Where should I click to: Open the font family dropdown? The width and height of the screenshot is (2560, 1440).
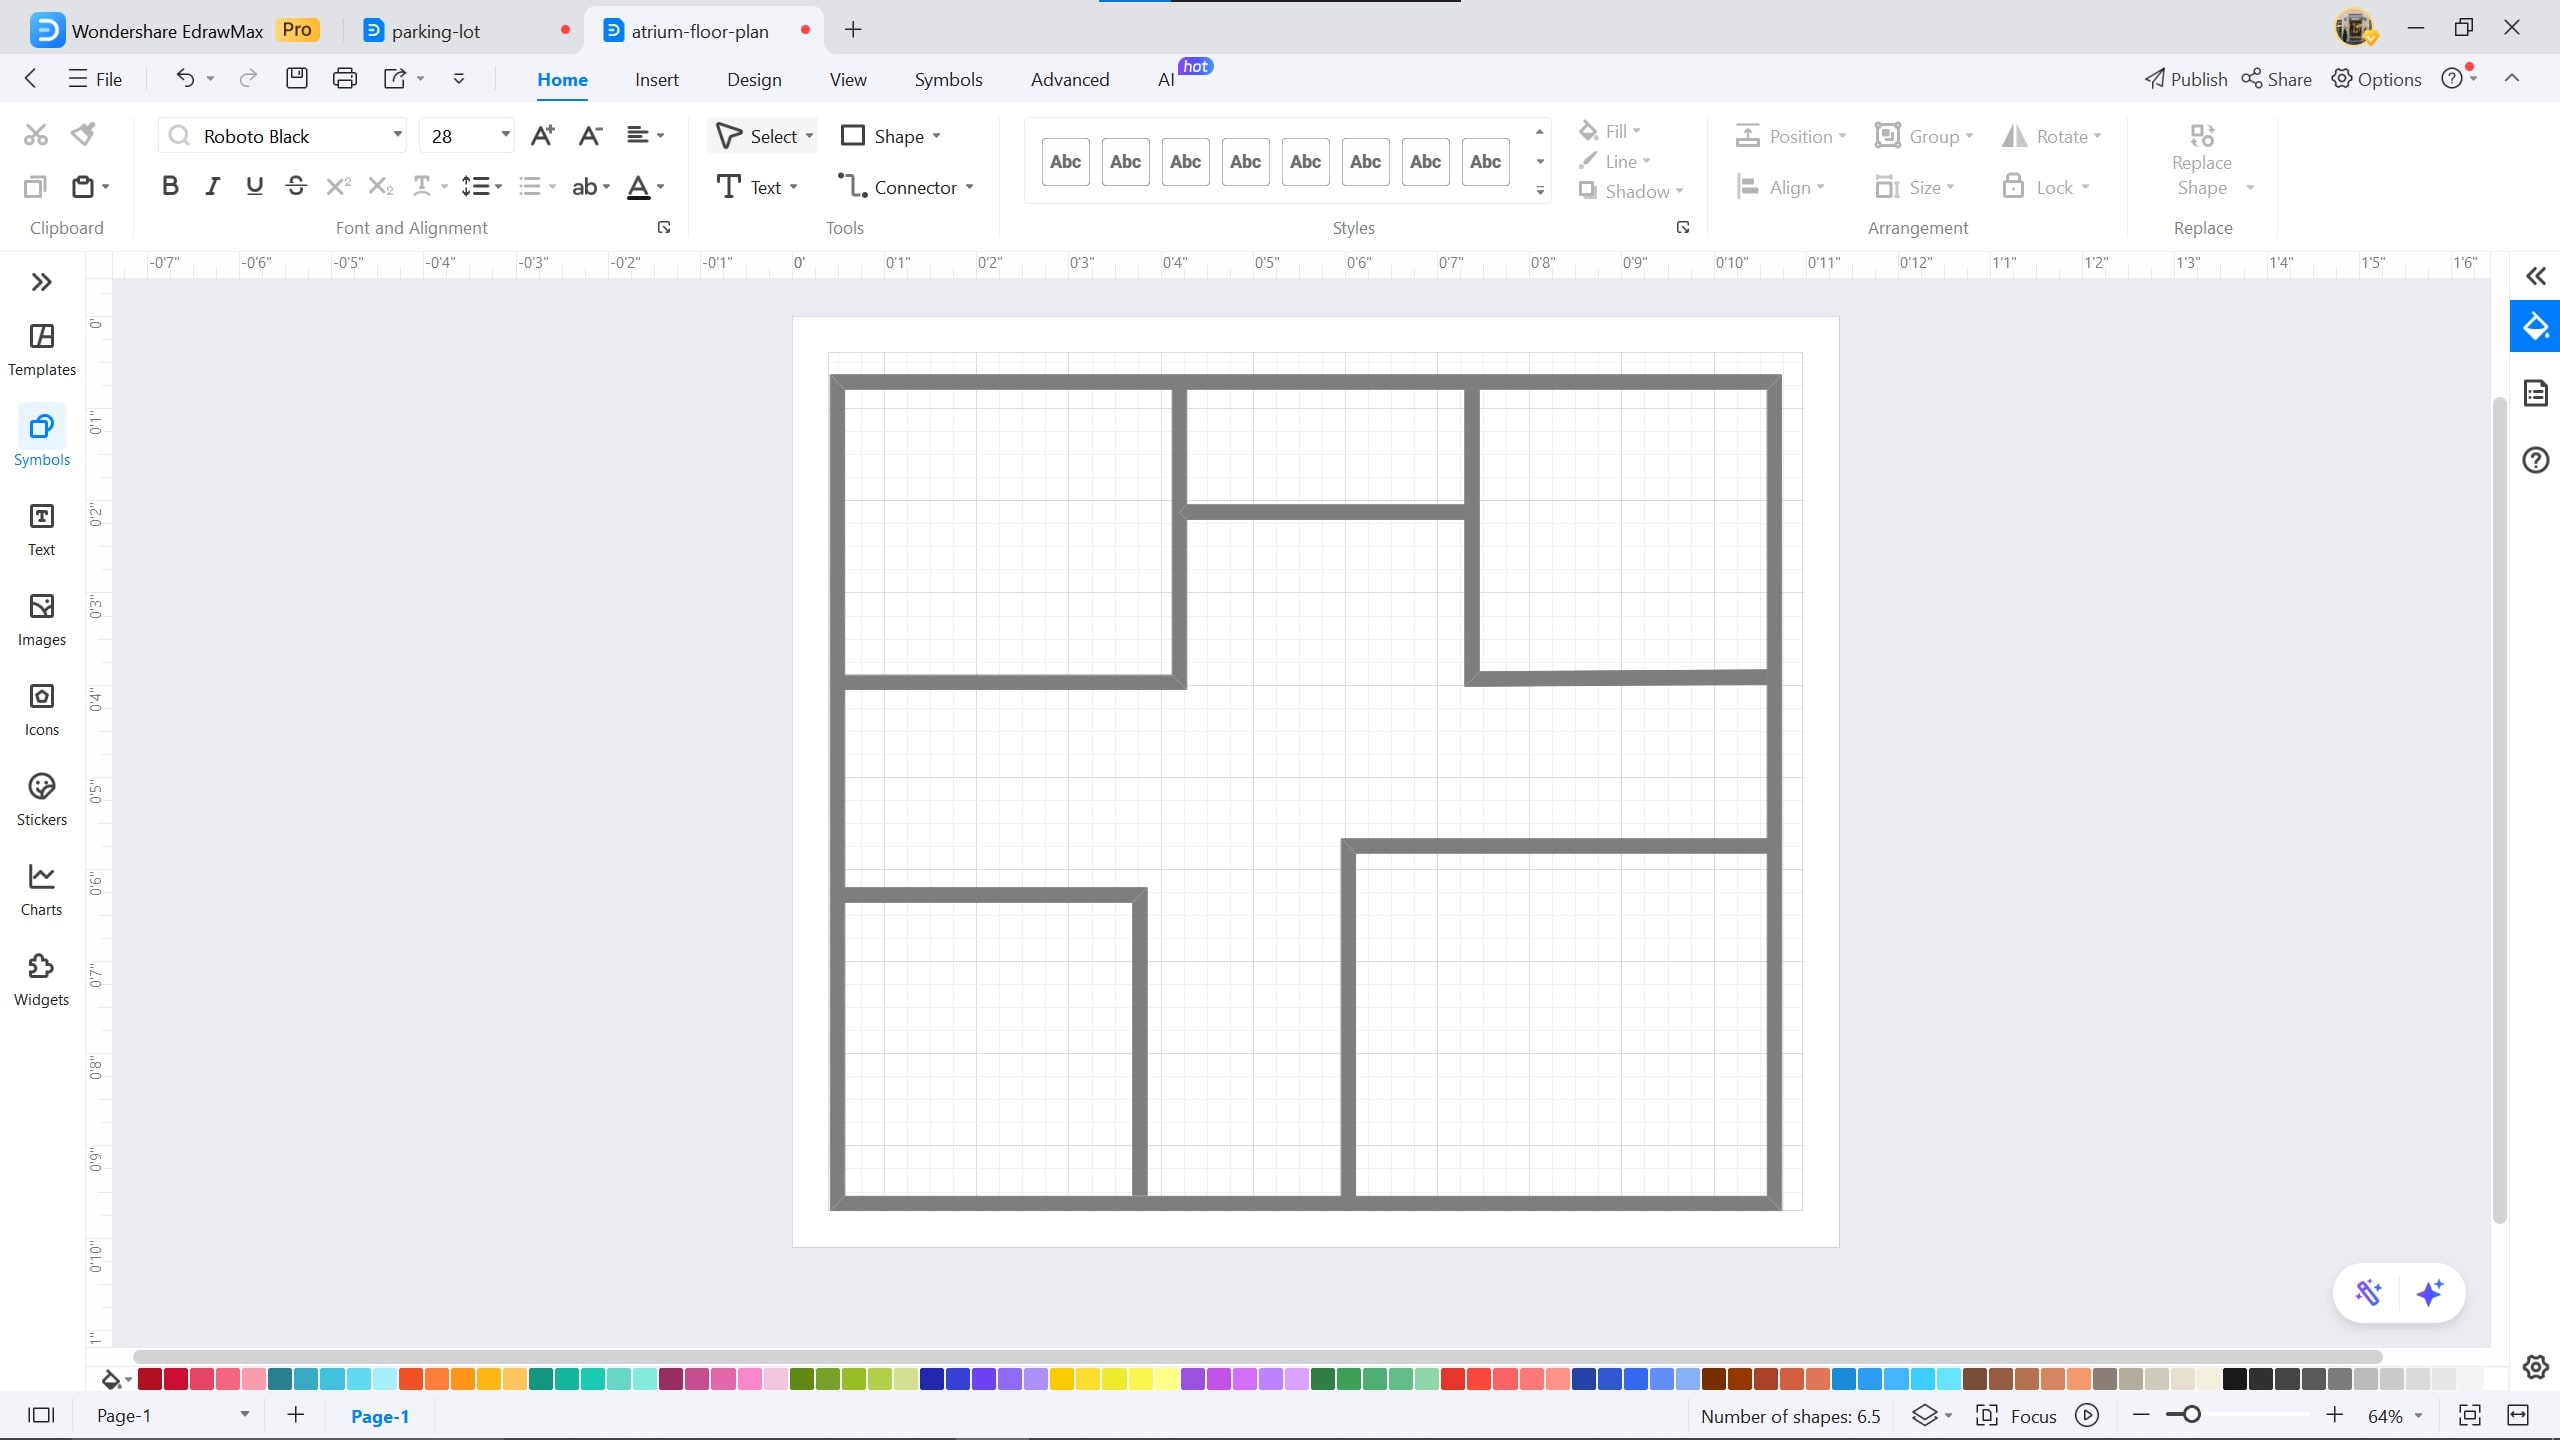click(396, 134)
